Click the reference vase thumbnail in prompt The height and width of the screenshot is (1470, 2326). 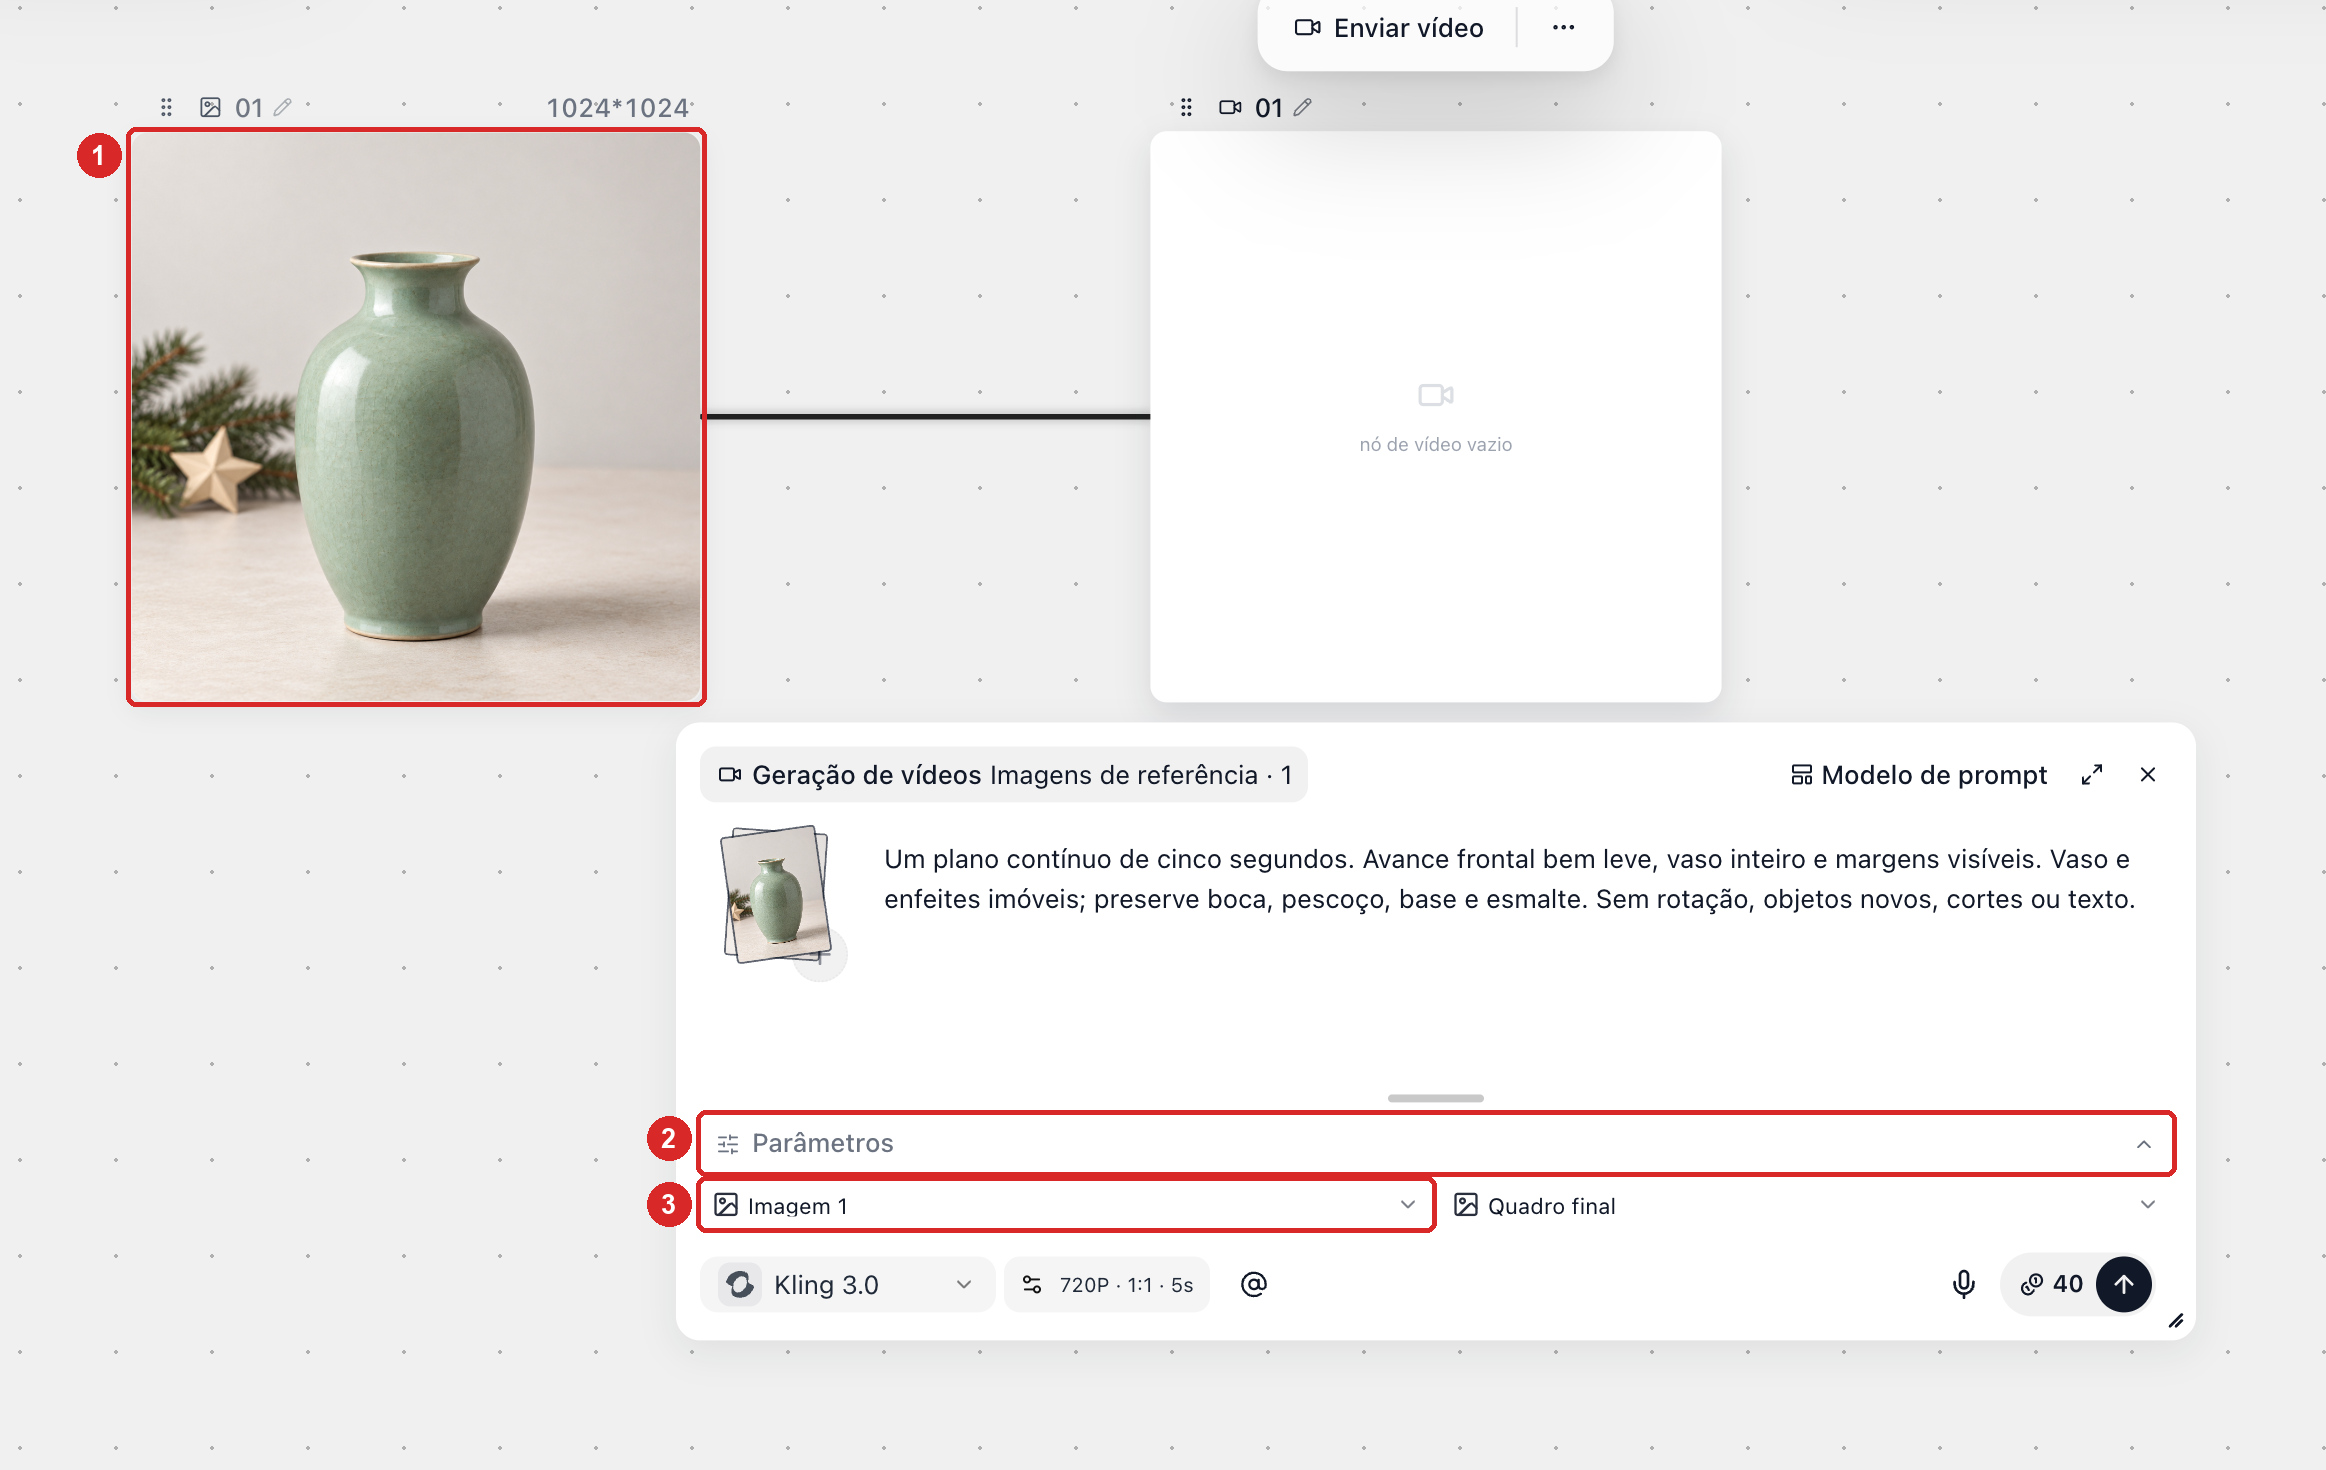click(776, 894)
